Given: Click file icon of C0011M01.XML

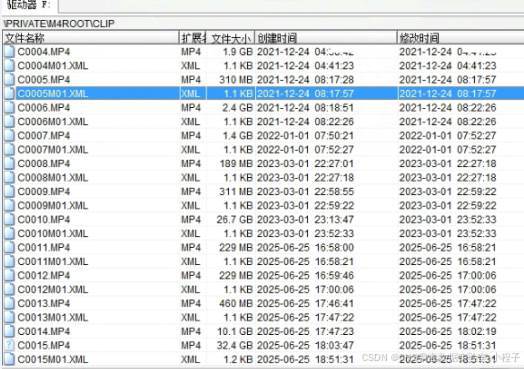Looking at the screenshot, I should click(x=9, y=261).
